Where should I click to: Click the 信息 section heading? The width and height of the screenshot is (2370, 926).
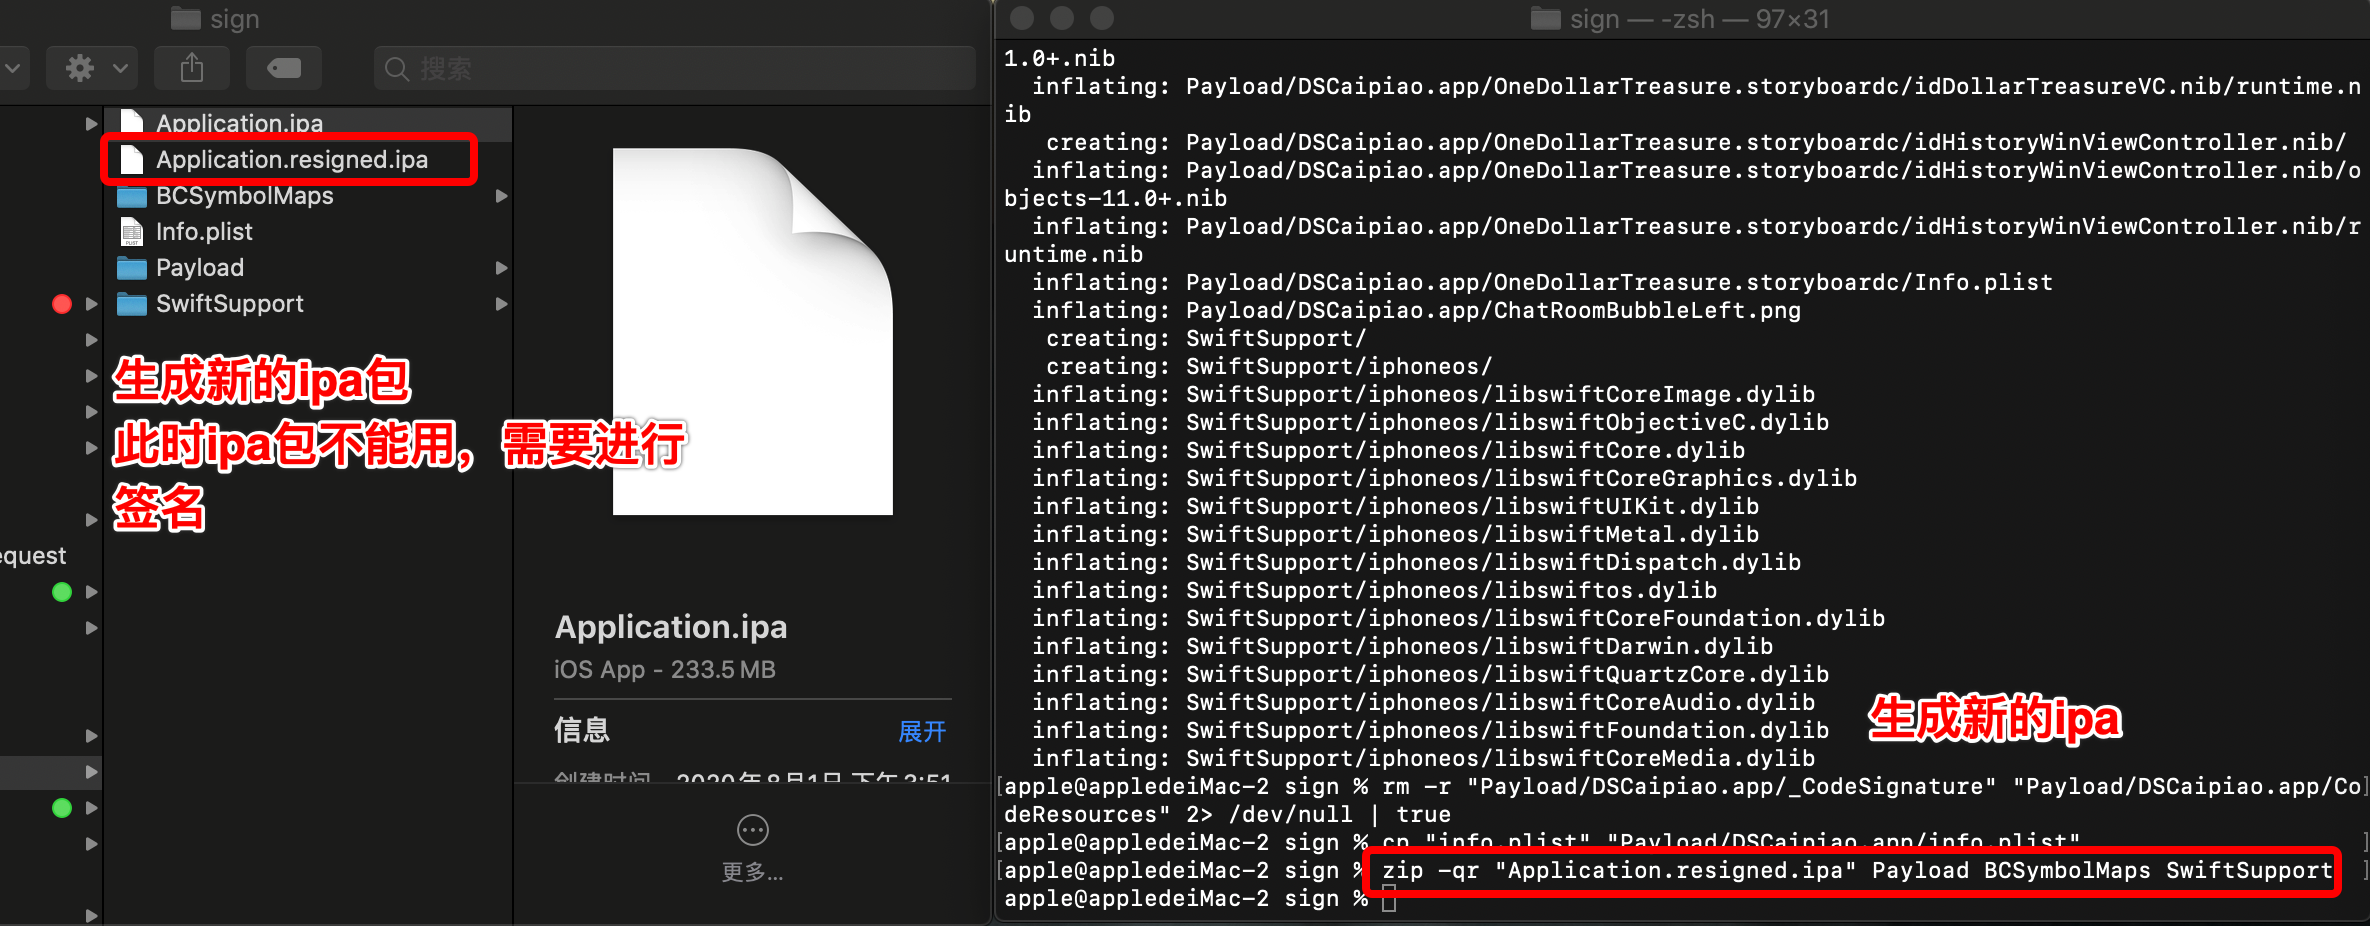click(x=582, y=730)
